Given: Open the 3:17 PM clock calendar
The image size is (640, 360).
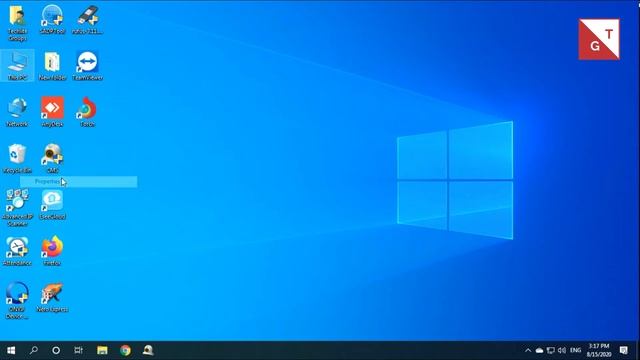Looking at the screenshot, I should click(599, 350).
